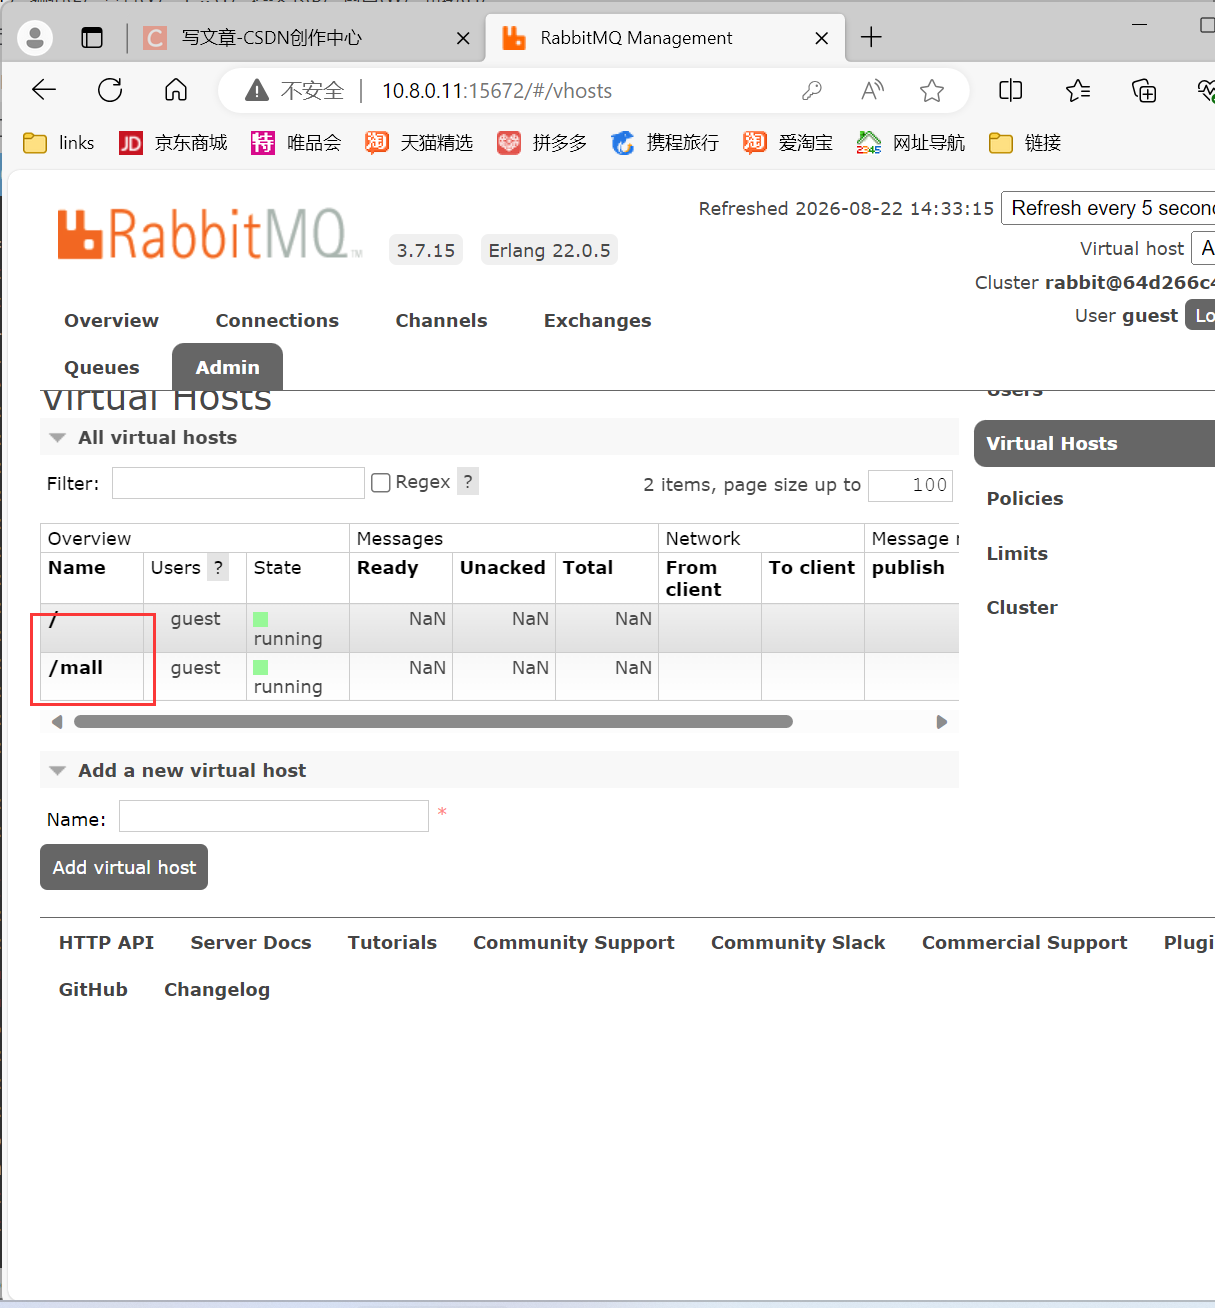Select Virtual Hosts in the Admin sidebar

tap(1094, 444)
